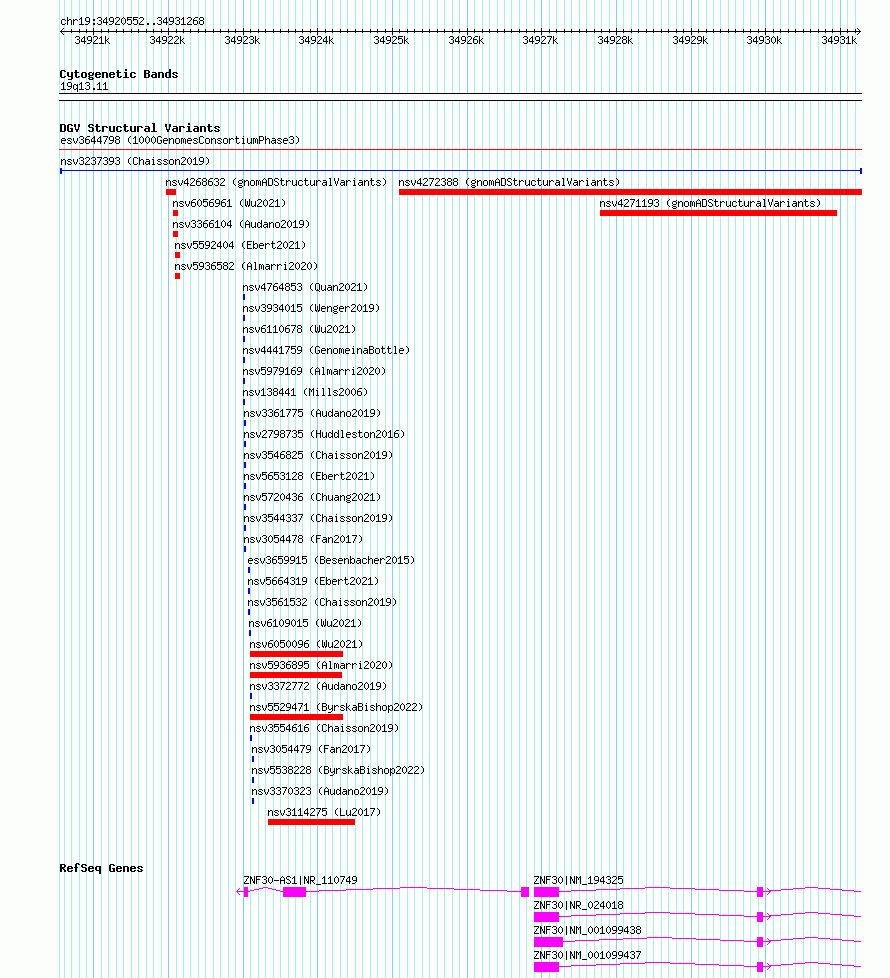
Task: Open esv3659915 (Besenbacher2015) variant
Action: pos(331,560)
